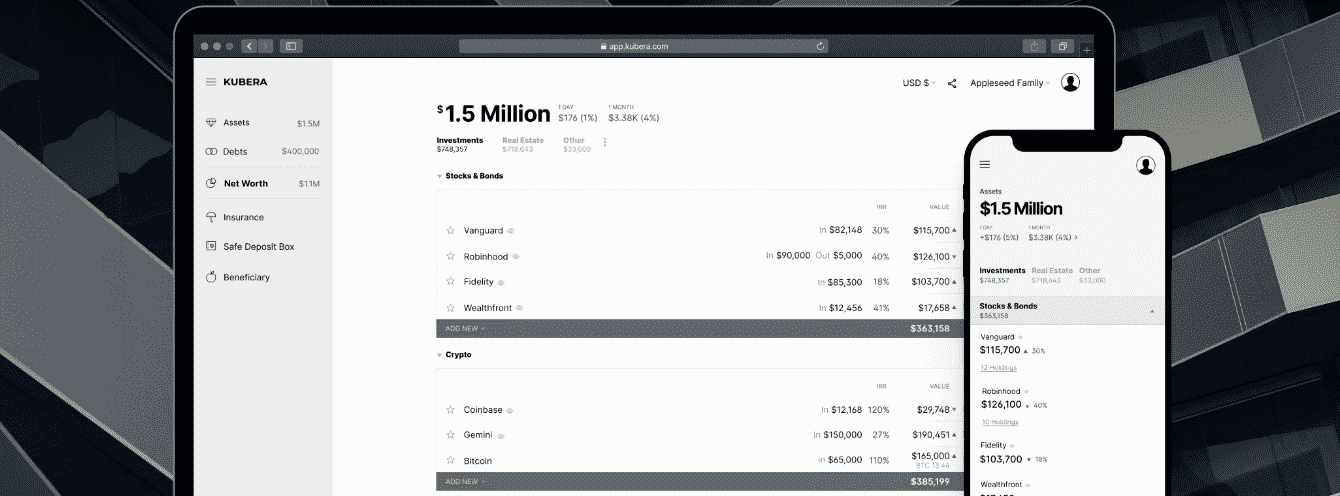Click the Assets diamond icon in sidebar
This screenshot has height=496, width=1340.
(x=211, y=122)
